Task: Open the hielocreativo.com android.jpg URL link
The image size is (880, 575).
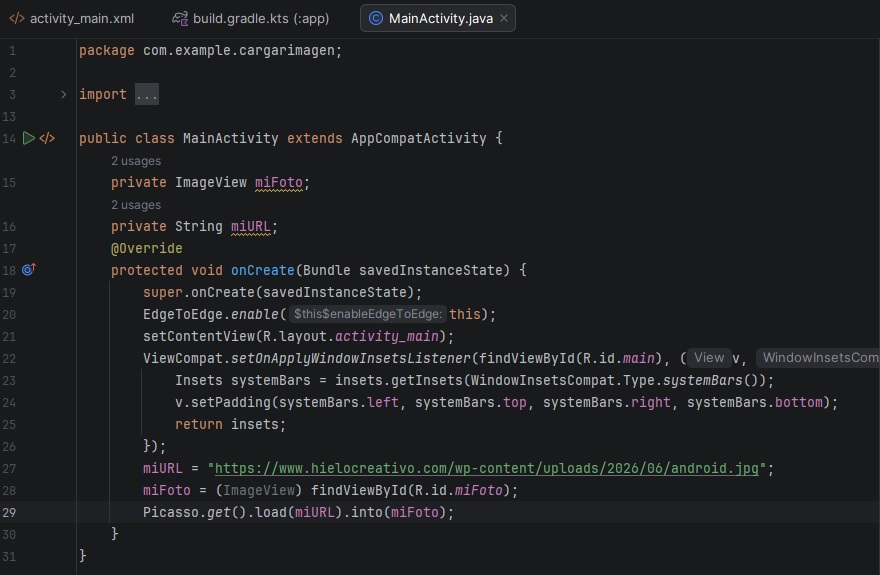Action: [487, 468]
